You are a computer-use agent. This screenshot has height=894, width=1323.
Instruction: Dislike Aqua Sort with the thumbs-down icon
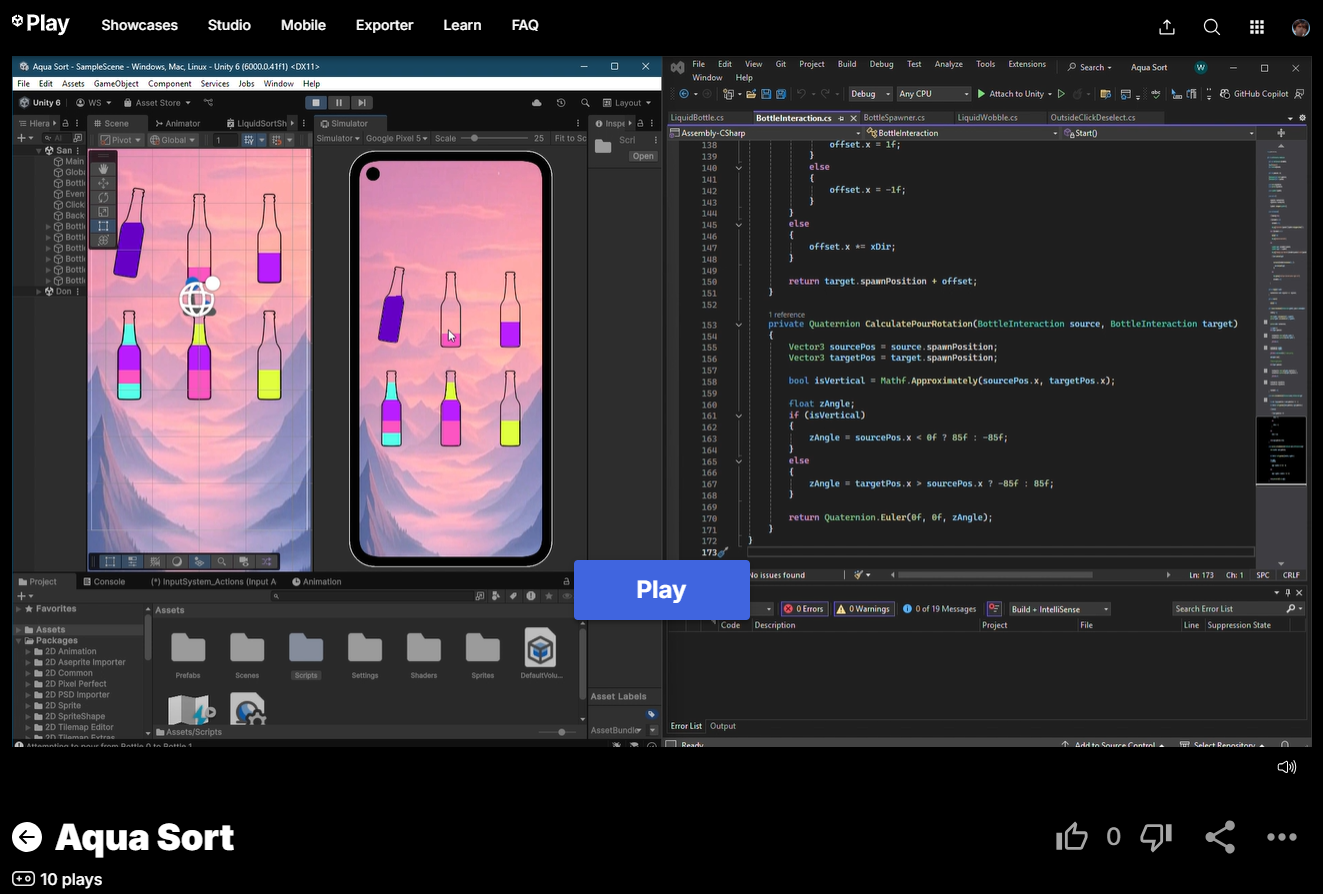pyautogui.click(x=1156, y=837)
